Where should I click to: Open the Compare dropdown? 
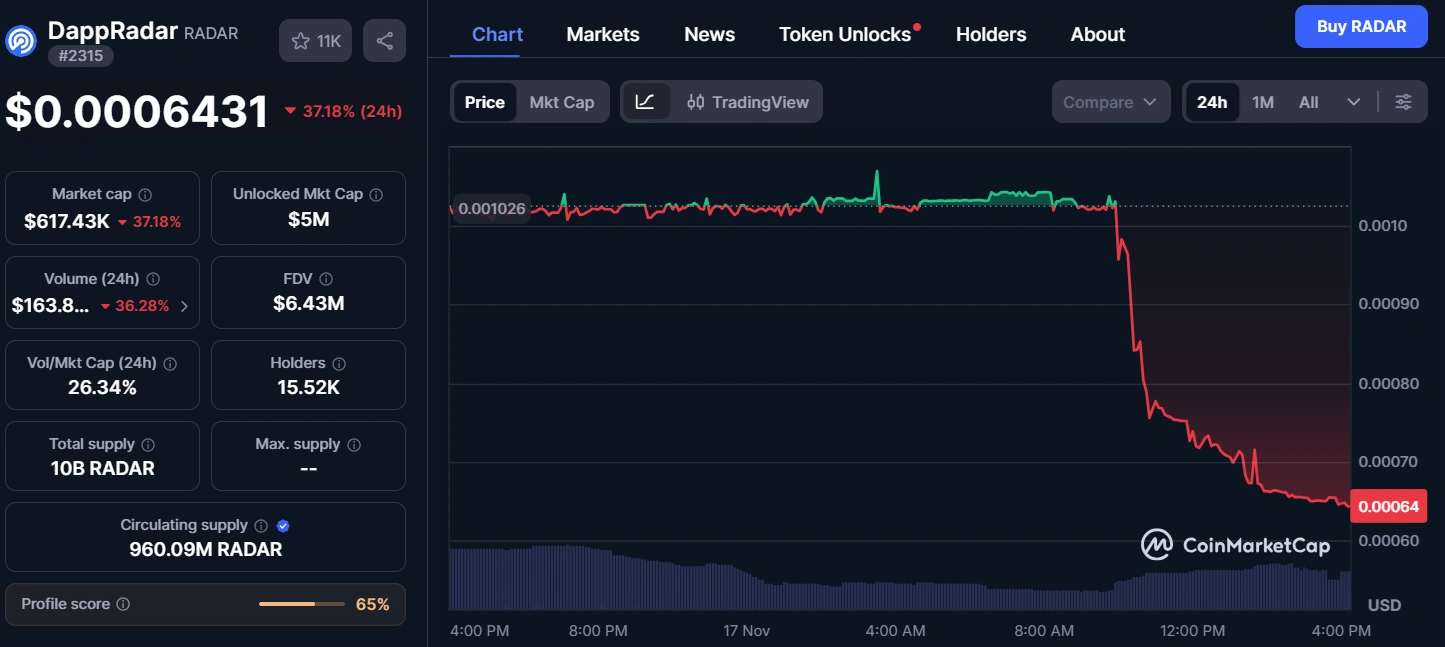(1110, 101)
